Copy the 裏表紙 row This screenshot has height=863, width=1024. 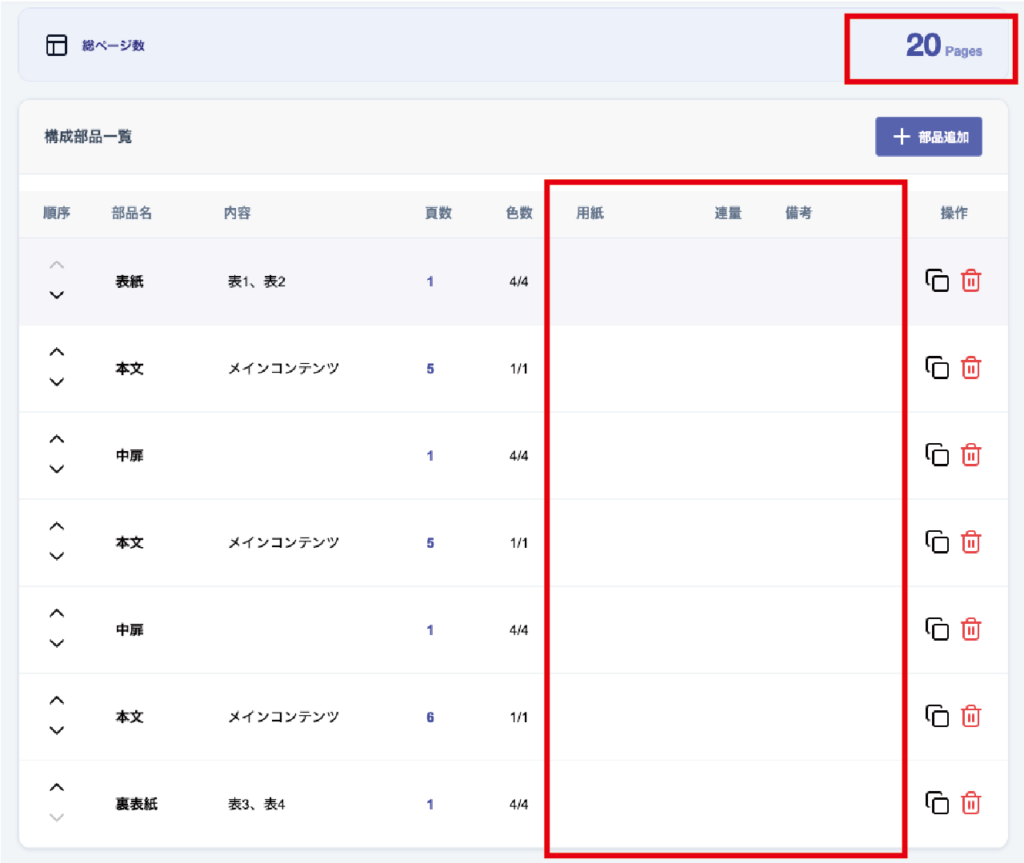(937, 803)
